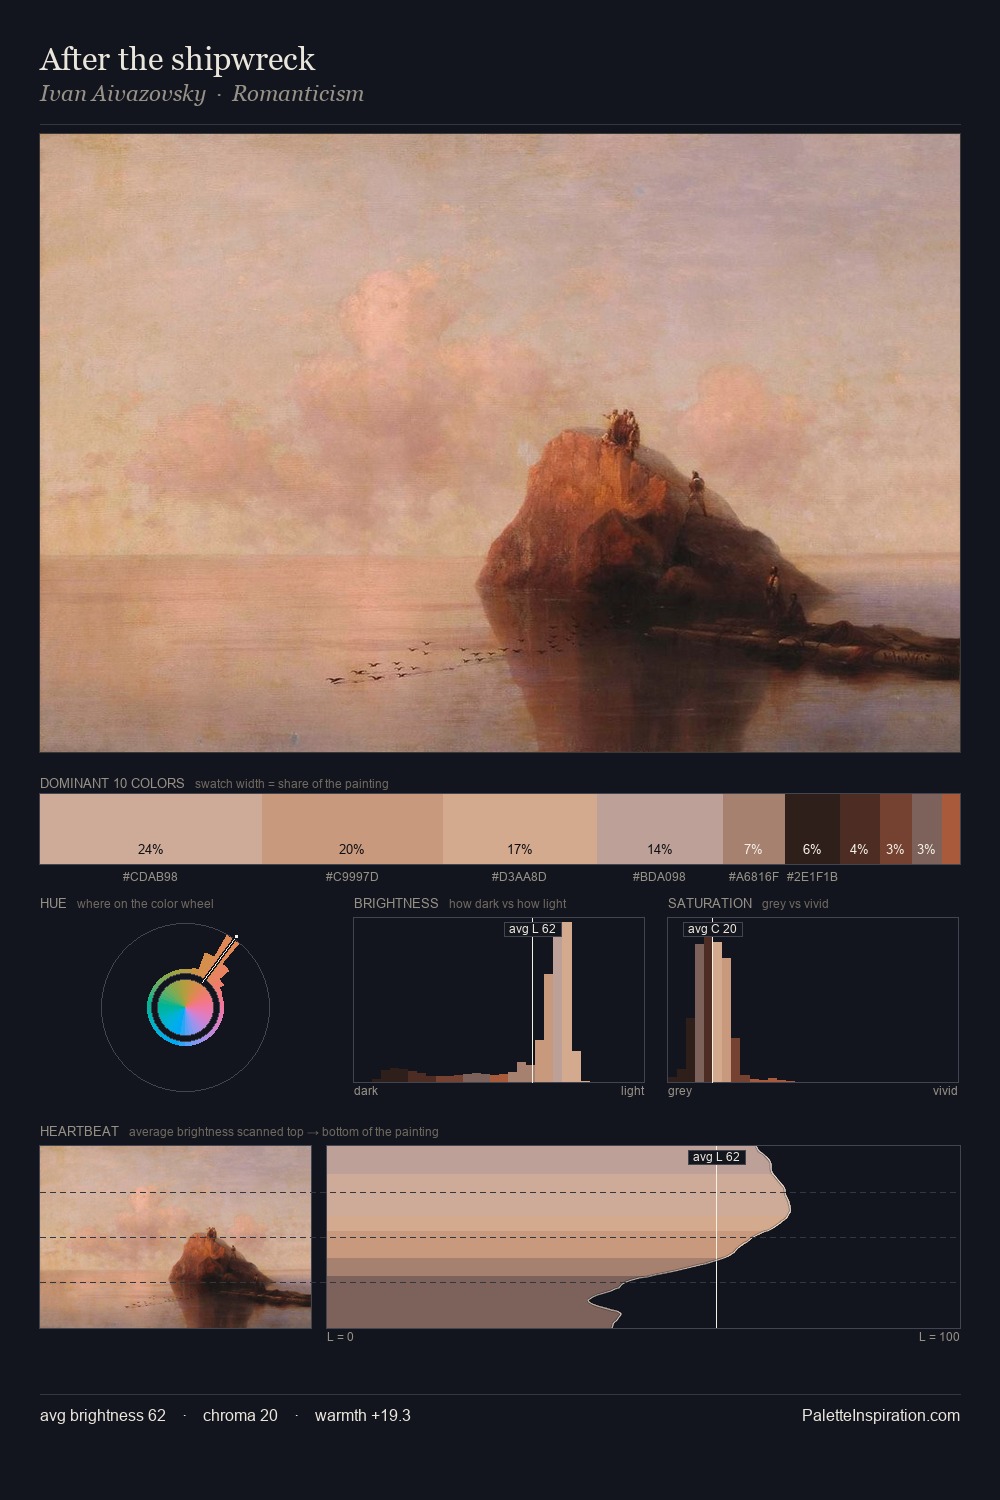Image resolution: width=1000 pixels, height=1500 pixels.
Task: Click the 'BRIGHTNESS' section heading
Action: pyautogui.click(x=396, y=903)
